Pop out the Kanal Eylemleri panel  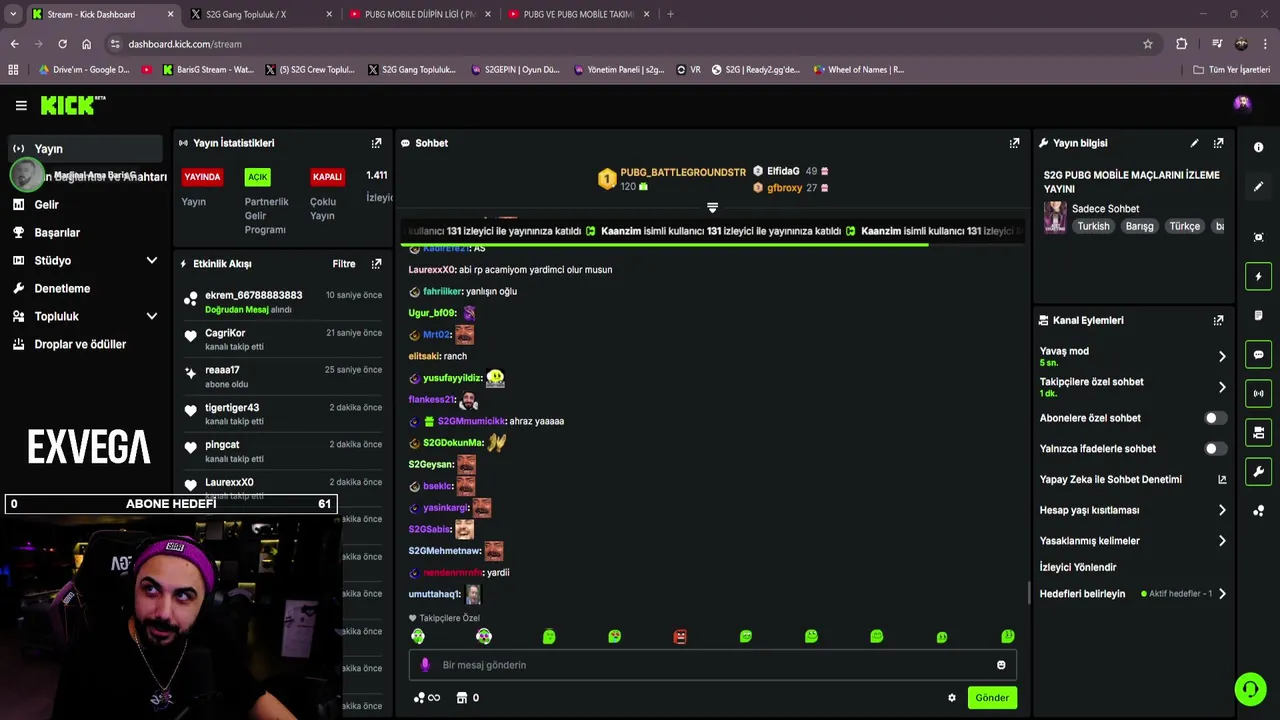(1218, 320)
